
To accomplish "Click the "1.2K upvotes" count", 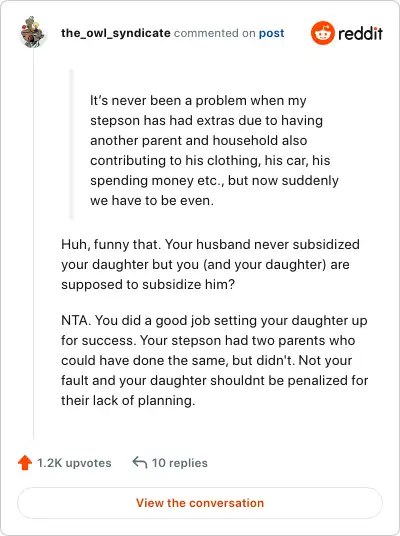I will coord(74,463).
